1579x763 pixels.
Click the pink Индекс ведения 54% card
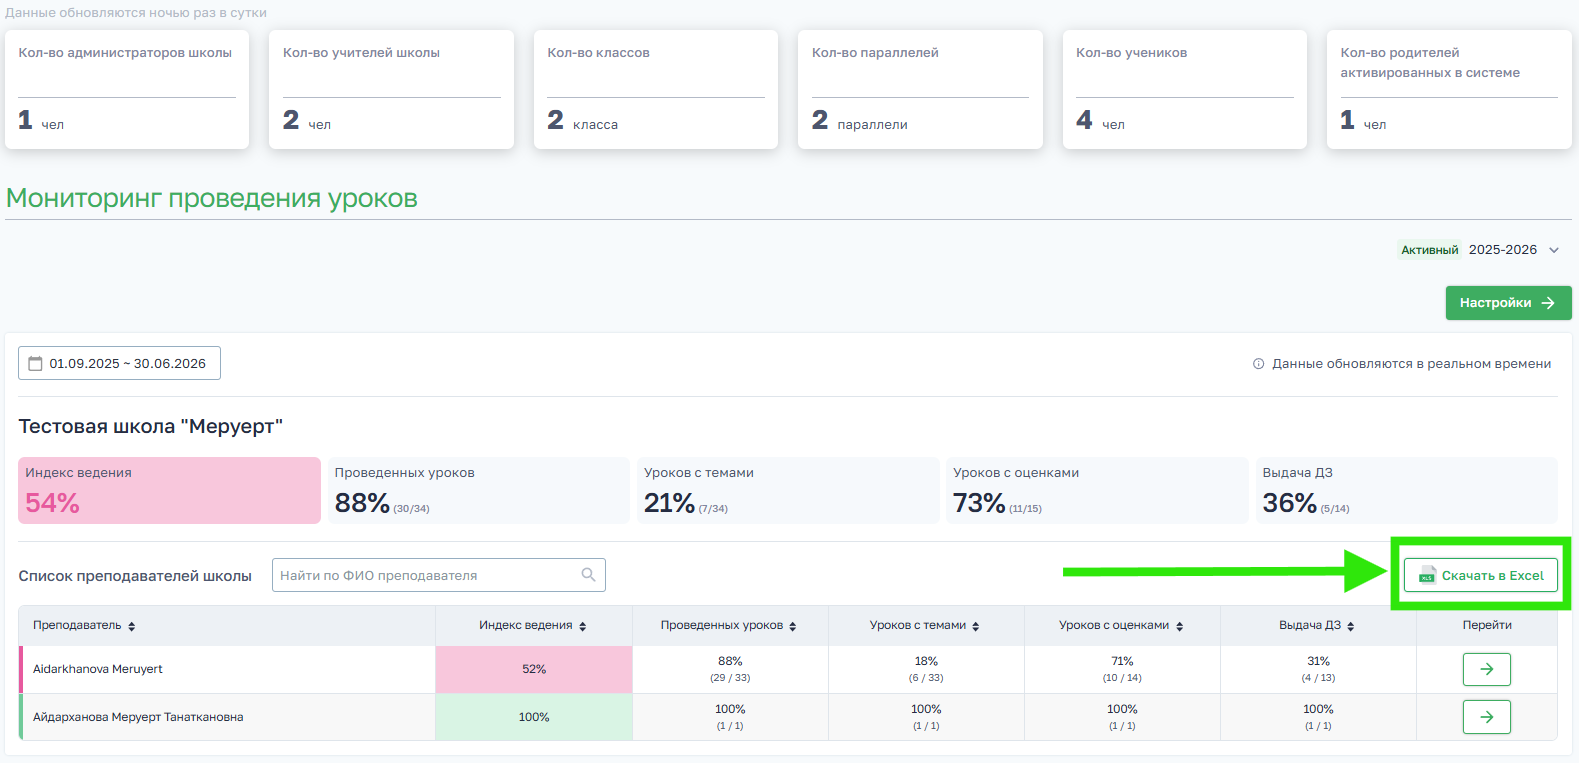pyautogui.click(x=169, y=490)
